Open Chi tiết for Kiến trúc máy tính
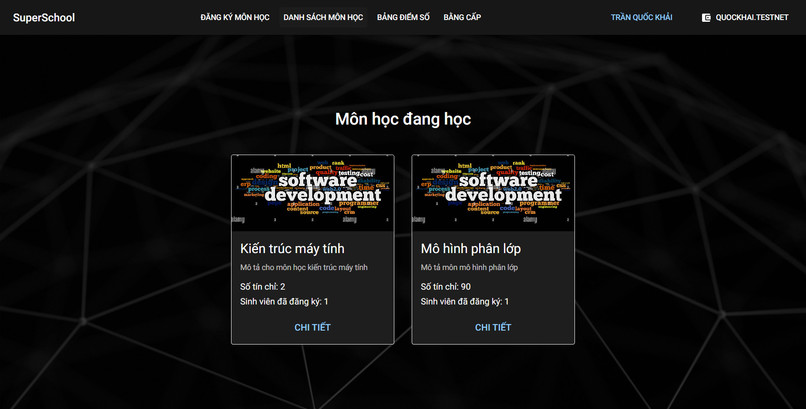Viewport: 806px width, 409px height. [x=313, y=327]
